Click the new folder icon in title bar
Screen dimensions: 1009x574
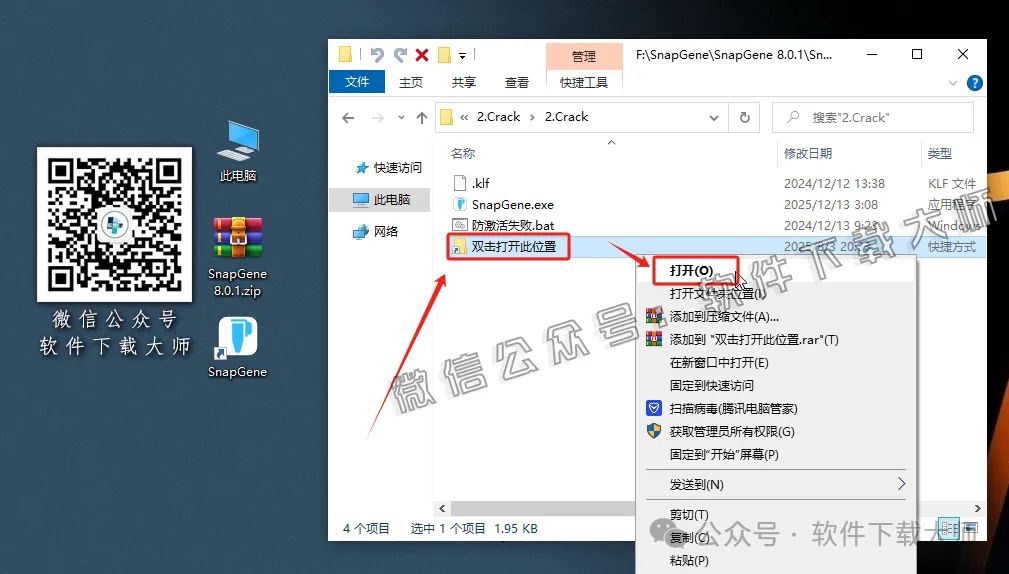tap(444, 55)
